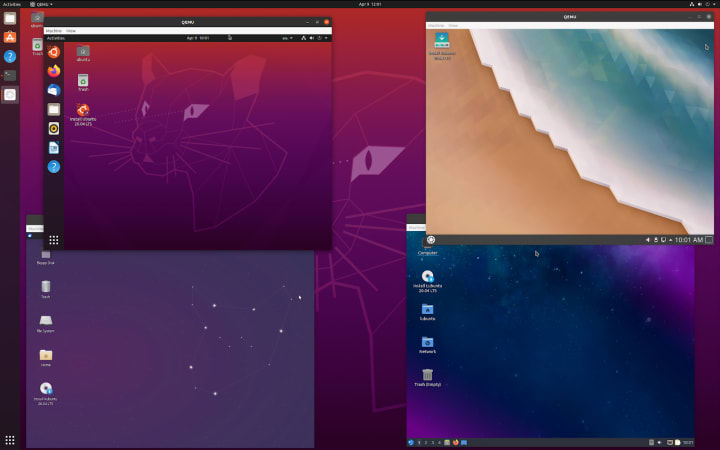The image size is (720, 450).
Task: Open the View menu in Kubuntu QEMU window
Action: (453, 26)
